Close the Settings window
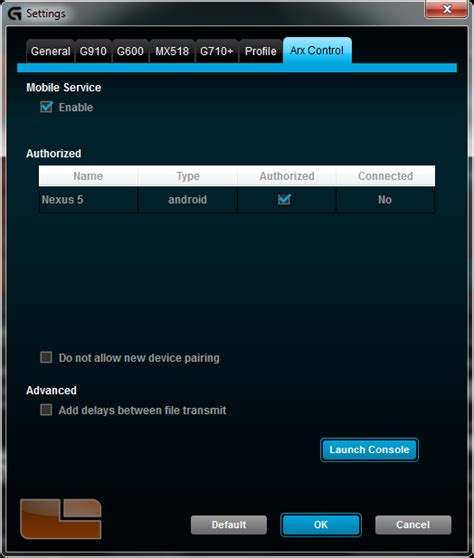 447,9
